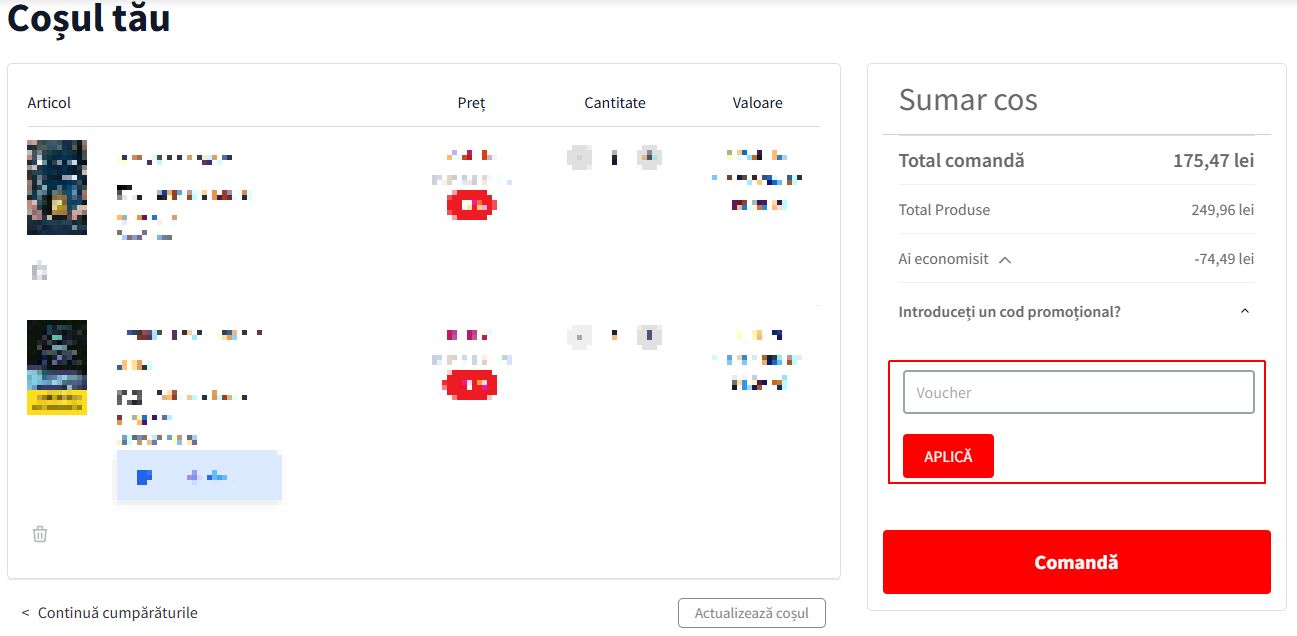Apply voucher with the APLICĂ button

948,456
